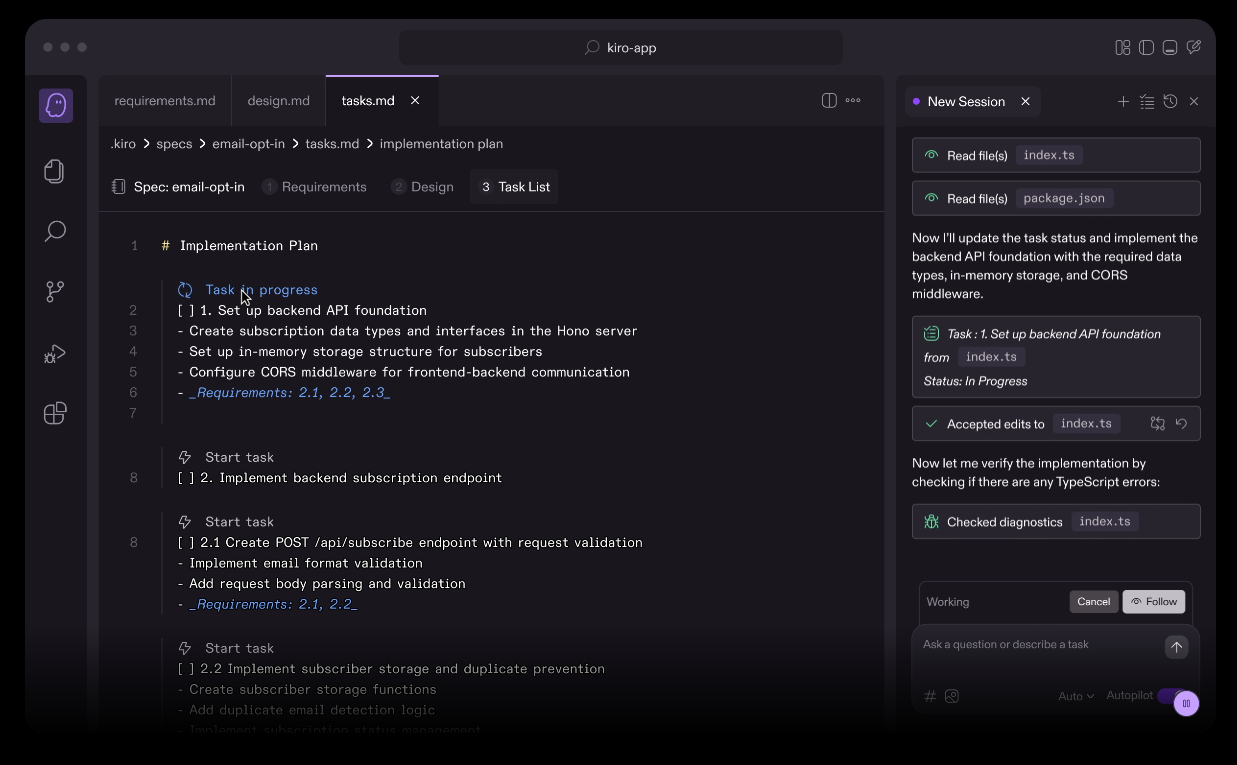Image resolution: width=1237 pixels, height=765 pixels.
Task: Click eye icon on Read file(s) package.json
Action: [x=931, y=198]
